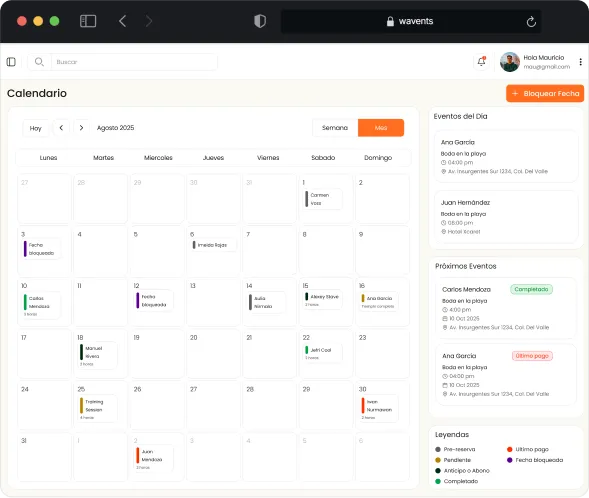
Task: Go to next month chevron
Action: pyautogui.click(x=81, y=128)
